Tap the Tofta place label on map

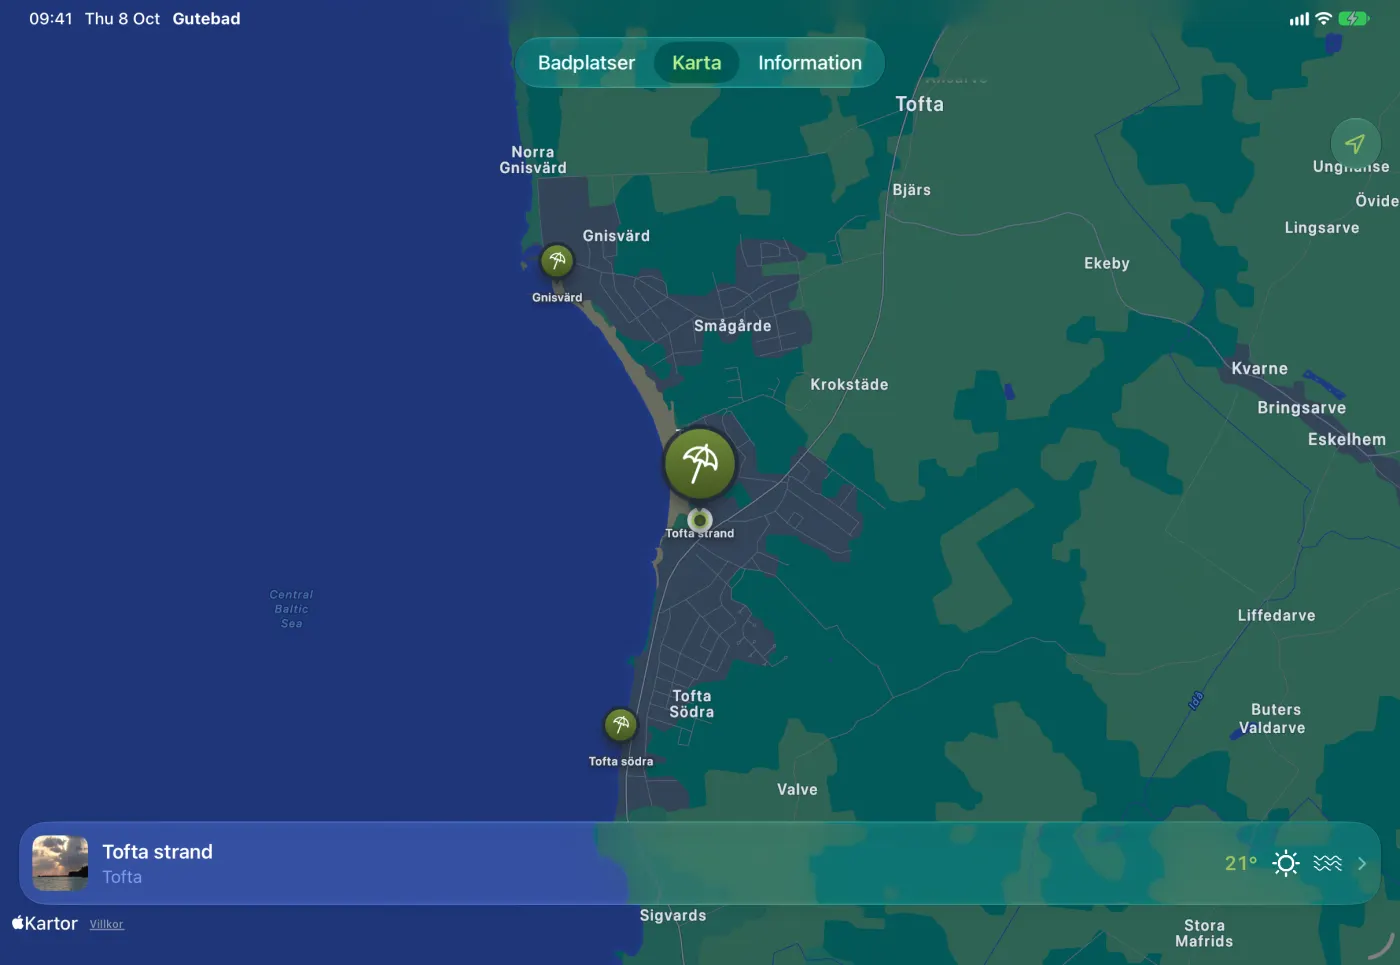click(920, 104)
